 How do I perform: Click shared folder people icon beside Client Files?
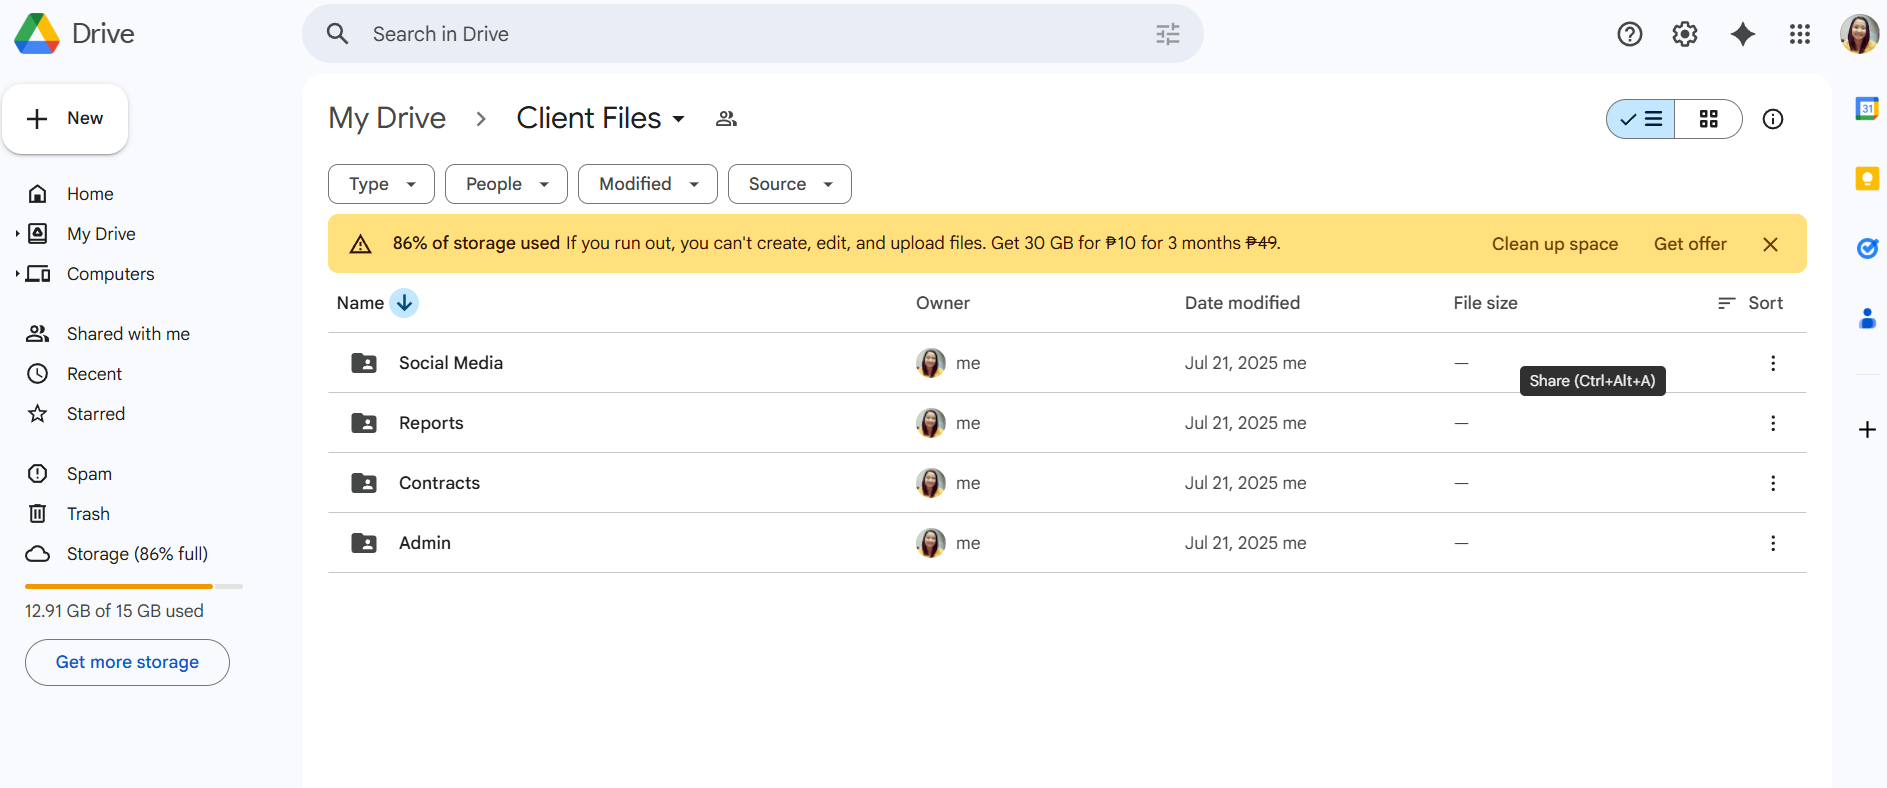click(x=727, y=119)
